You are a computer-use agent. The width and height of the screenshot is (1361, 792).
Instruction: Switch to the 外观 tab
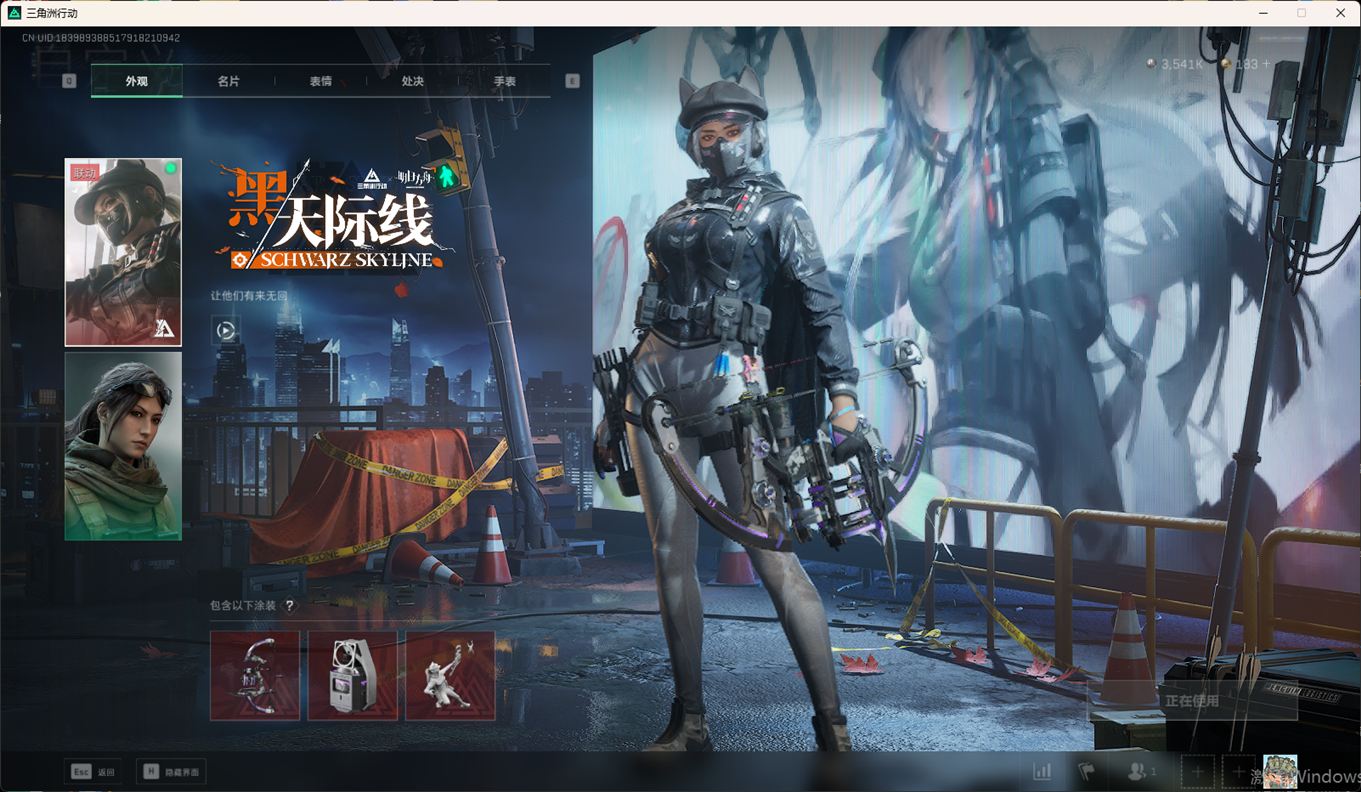(137, 81)
